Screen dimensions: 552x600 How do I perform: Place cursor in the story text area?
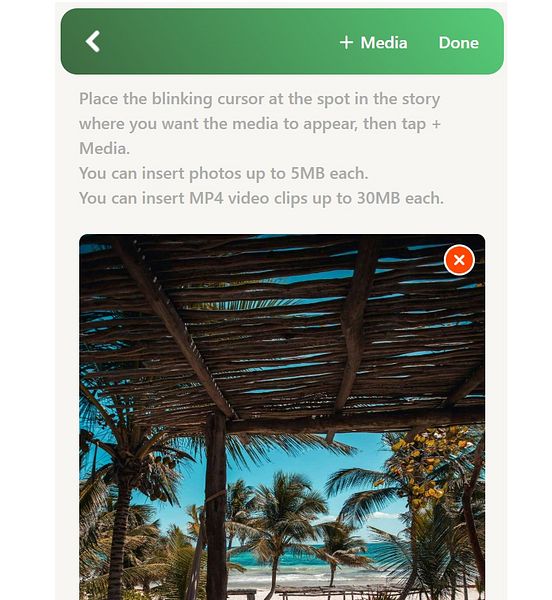coord(262,148)
